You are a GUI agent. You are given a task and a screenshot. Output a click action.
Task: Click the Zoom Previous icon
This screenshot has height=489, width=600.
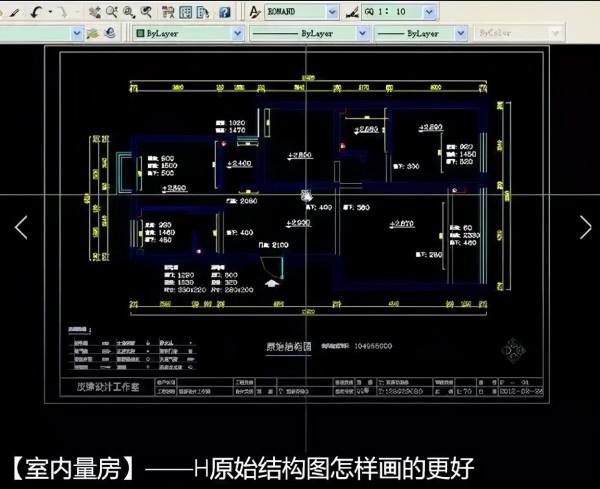tap(146, 13)
